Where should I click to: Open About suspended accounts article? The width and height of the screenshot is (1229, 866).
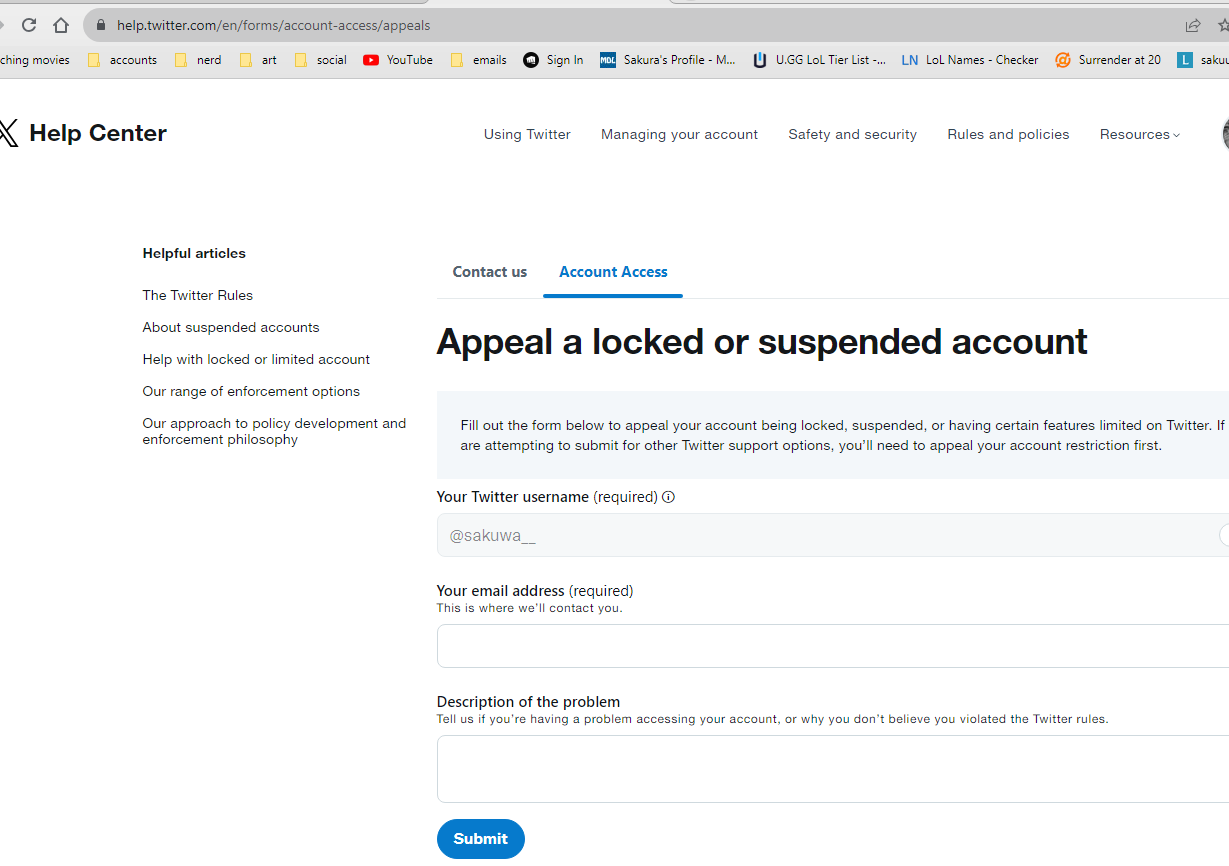231,327
